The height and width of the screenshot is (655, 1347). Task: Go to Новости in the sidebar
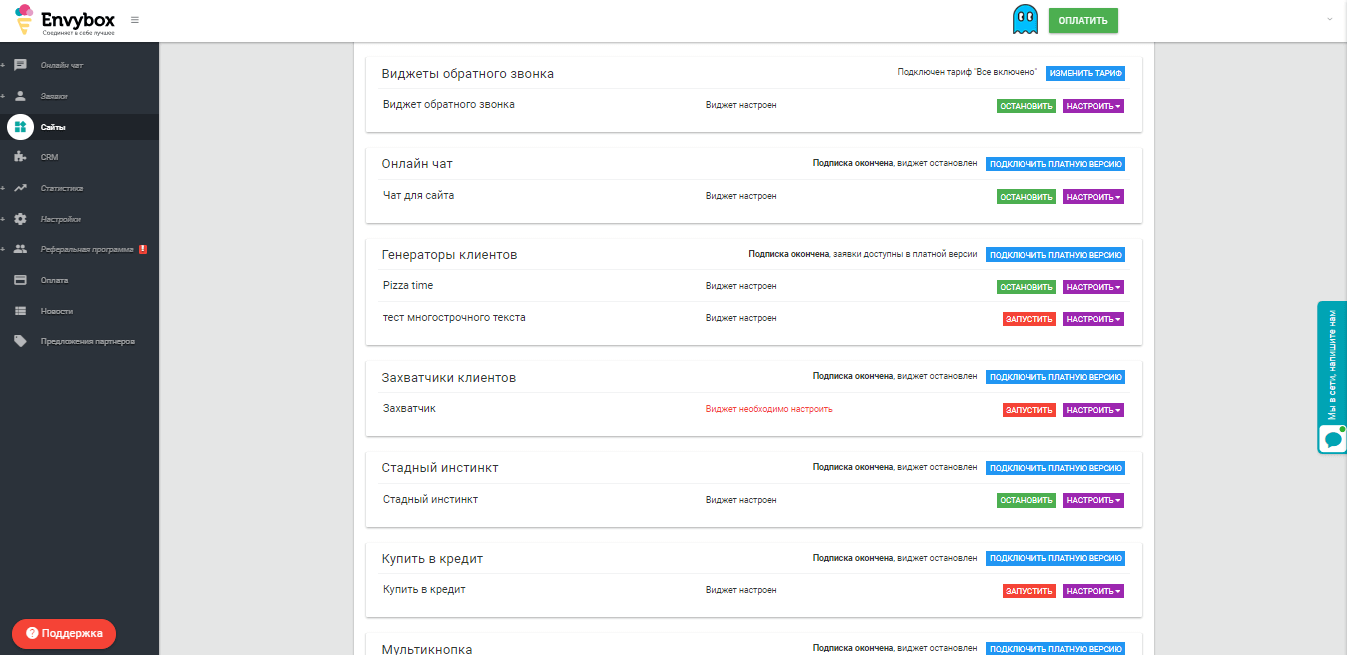click(56, 311)
